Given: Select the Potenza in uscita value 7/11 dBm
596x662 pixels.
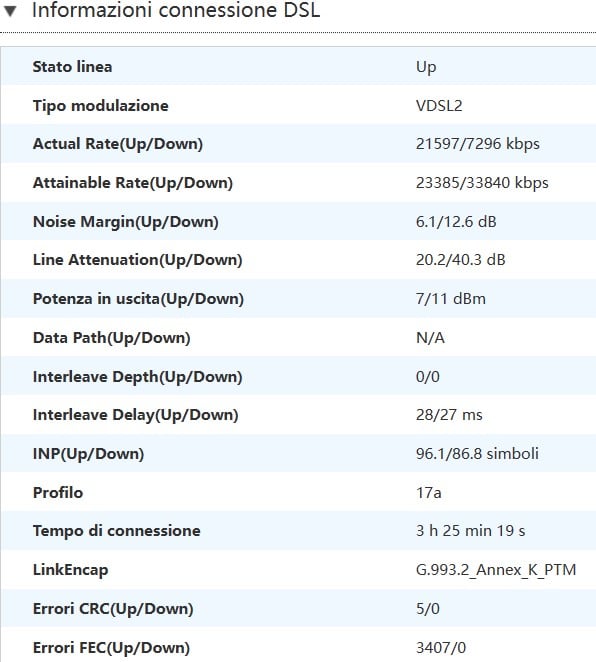Looking at the screenshot, I should pos(450,299).
